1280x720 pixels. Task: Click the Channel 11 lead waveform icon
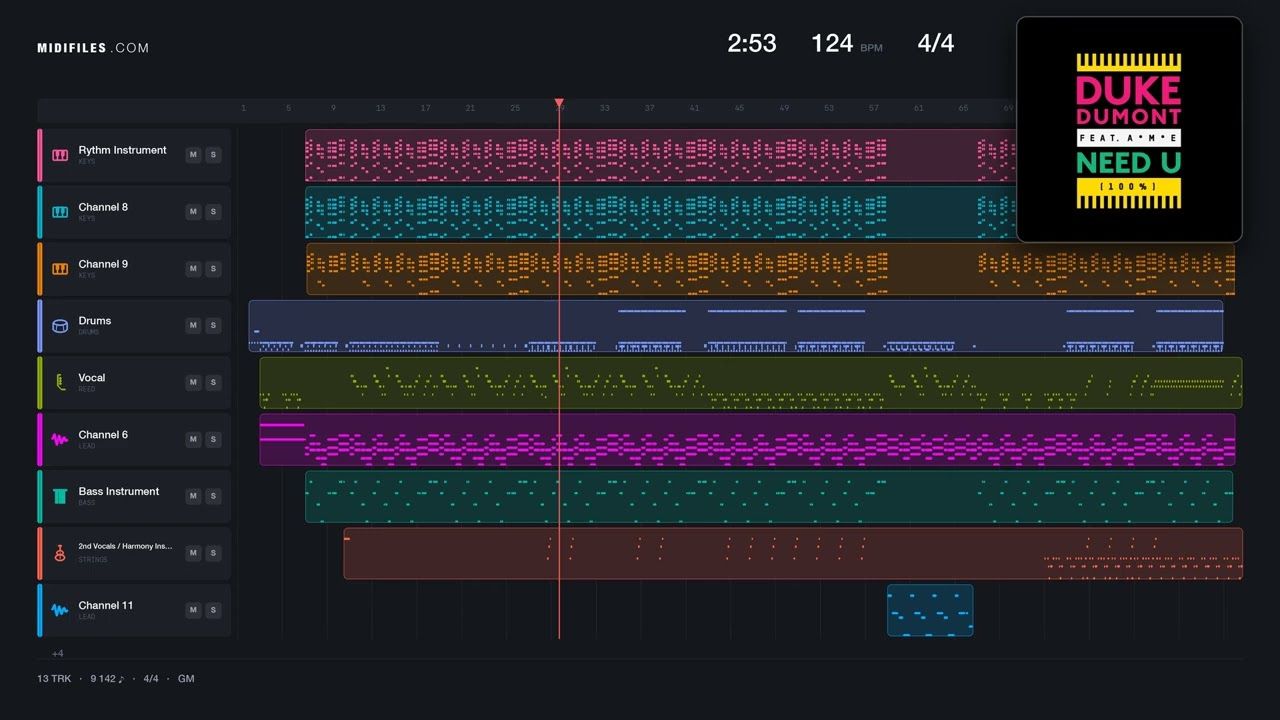pos(60,610)
